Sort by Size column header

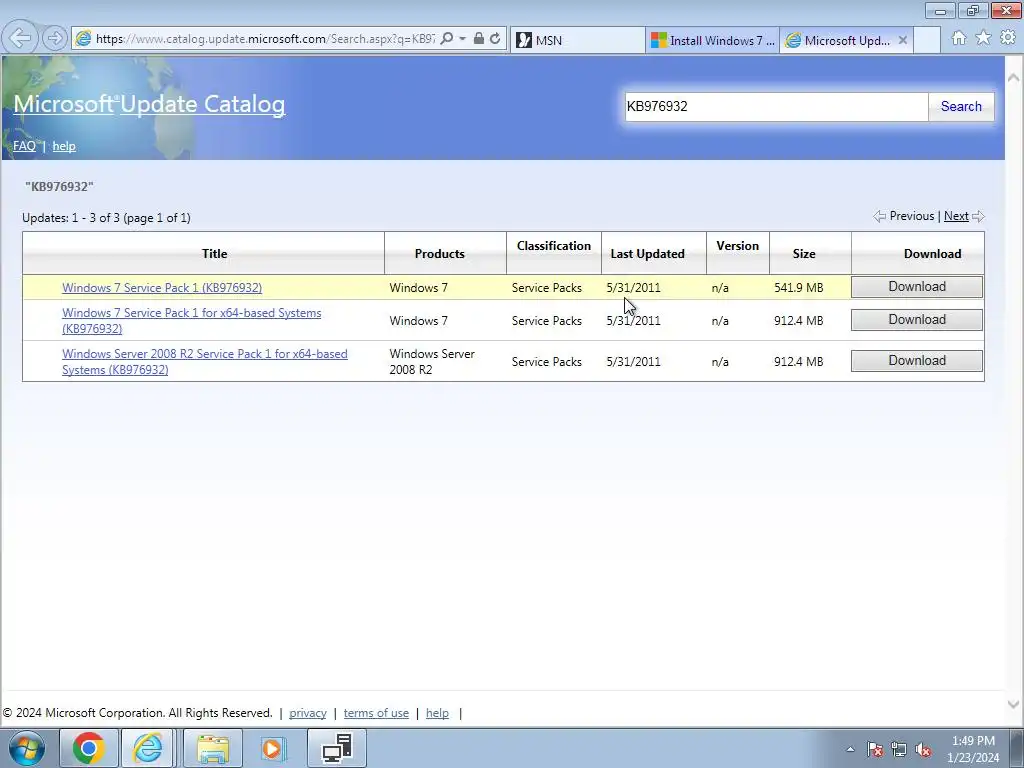point(804,253)
